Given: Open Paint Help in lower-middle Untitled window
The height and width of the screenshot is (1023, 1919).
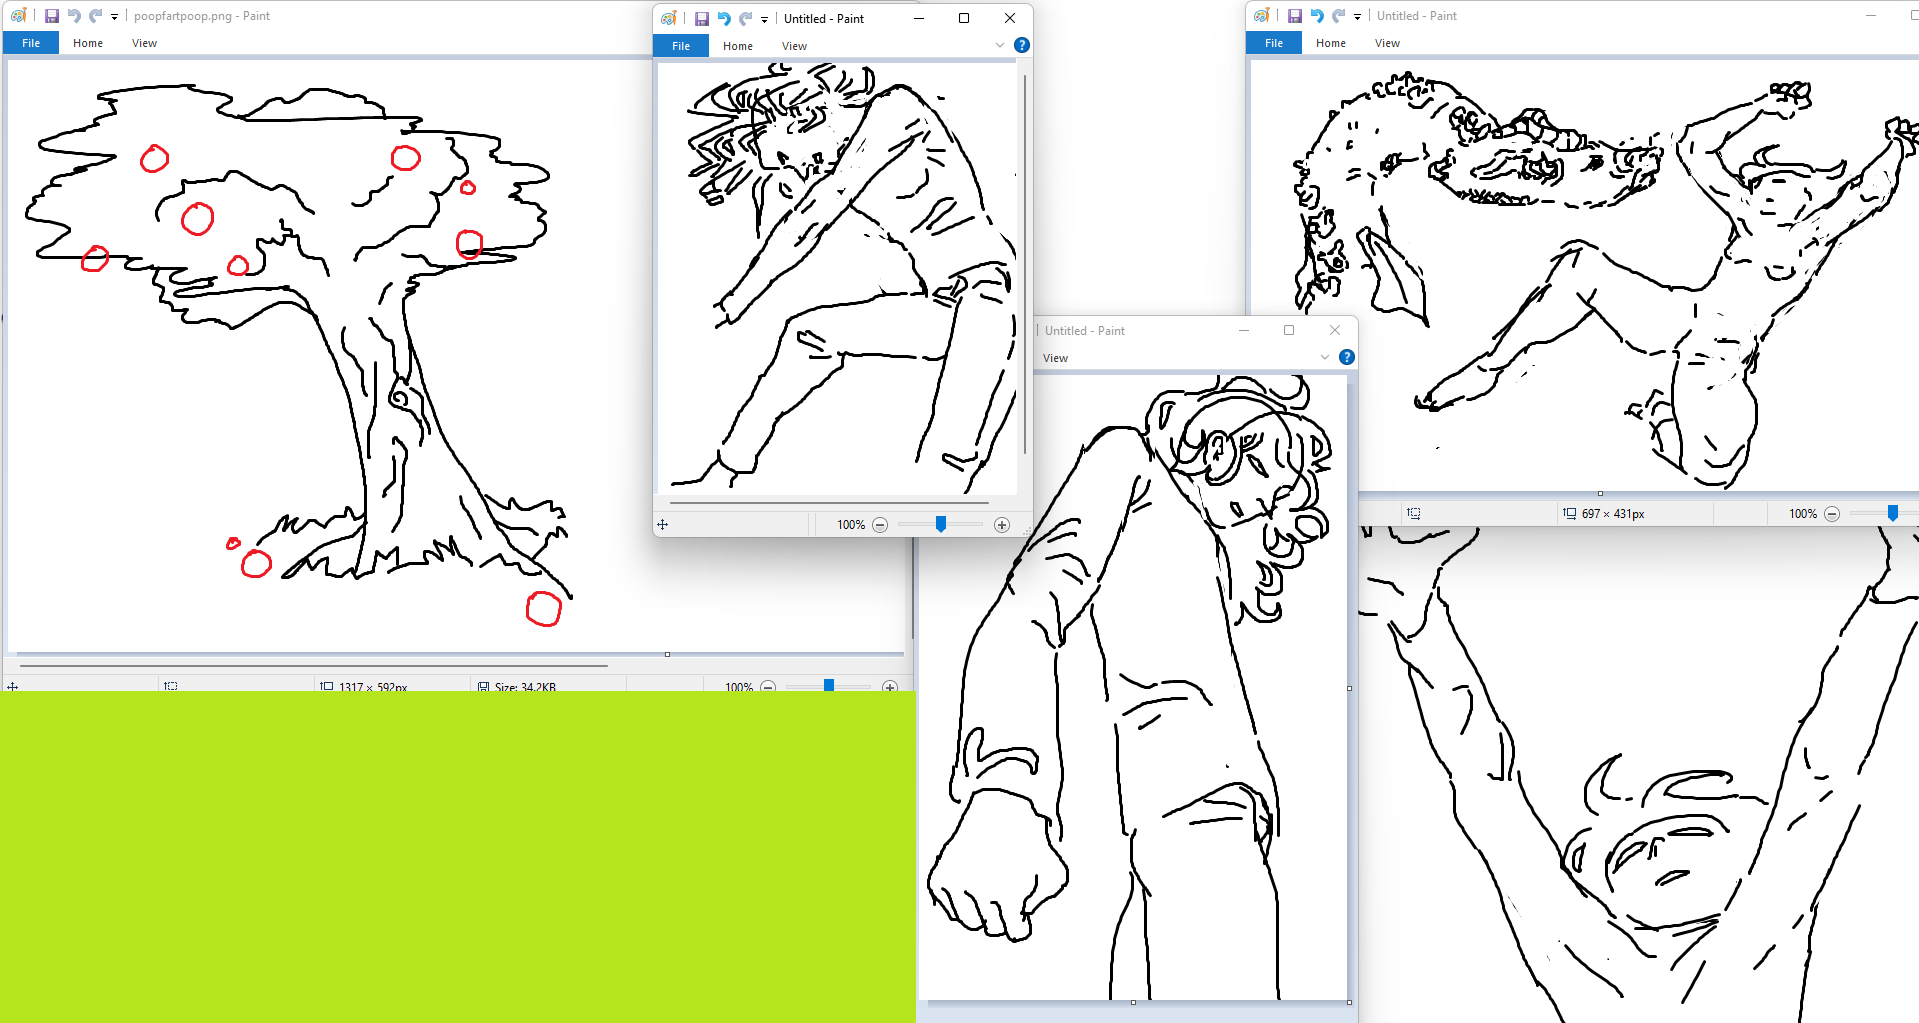Looking at the screenshot, I should click(1347, 357).
